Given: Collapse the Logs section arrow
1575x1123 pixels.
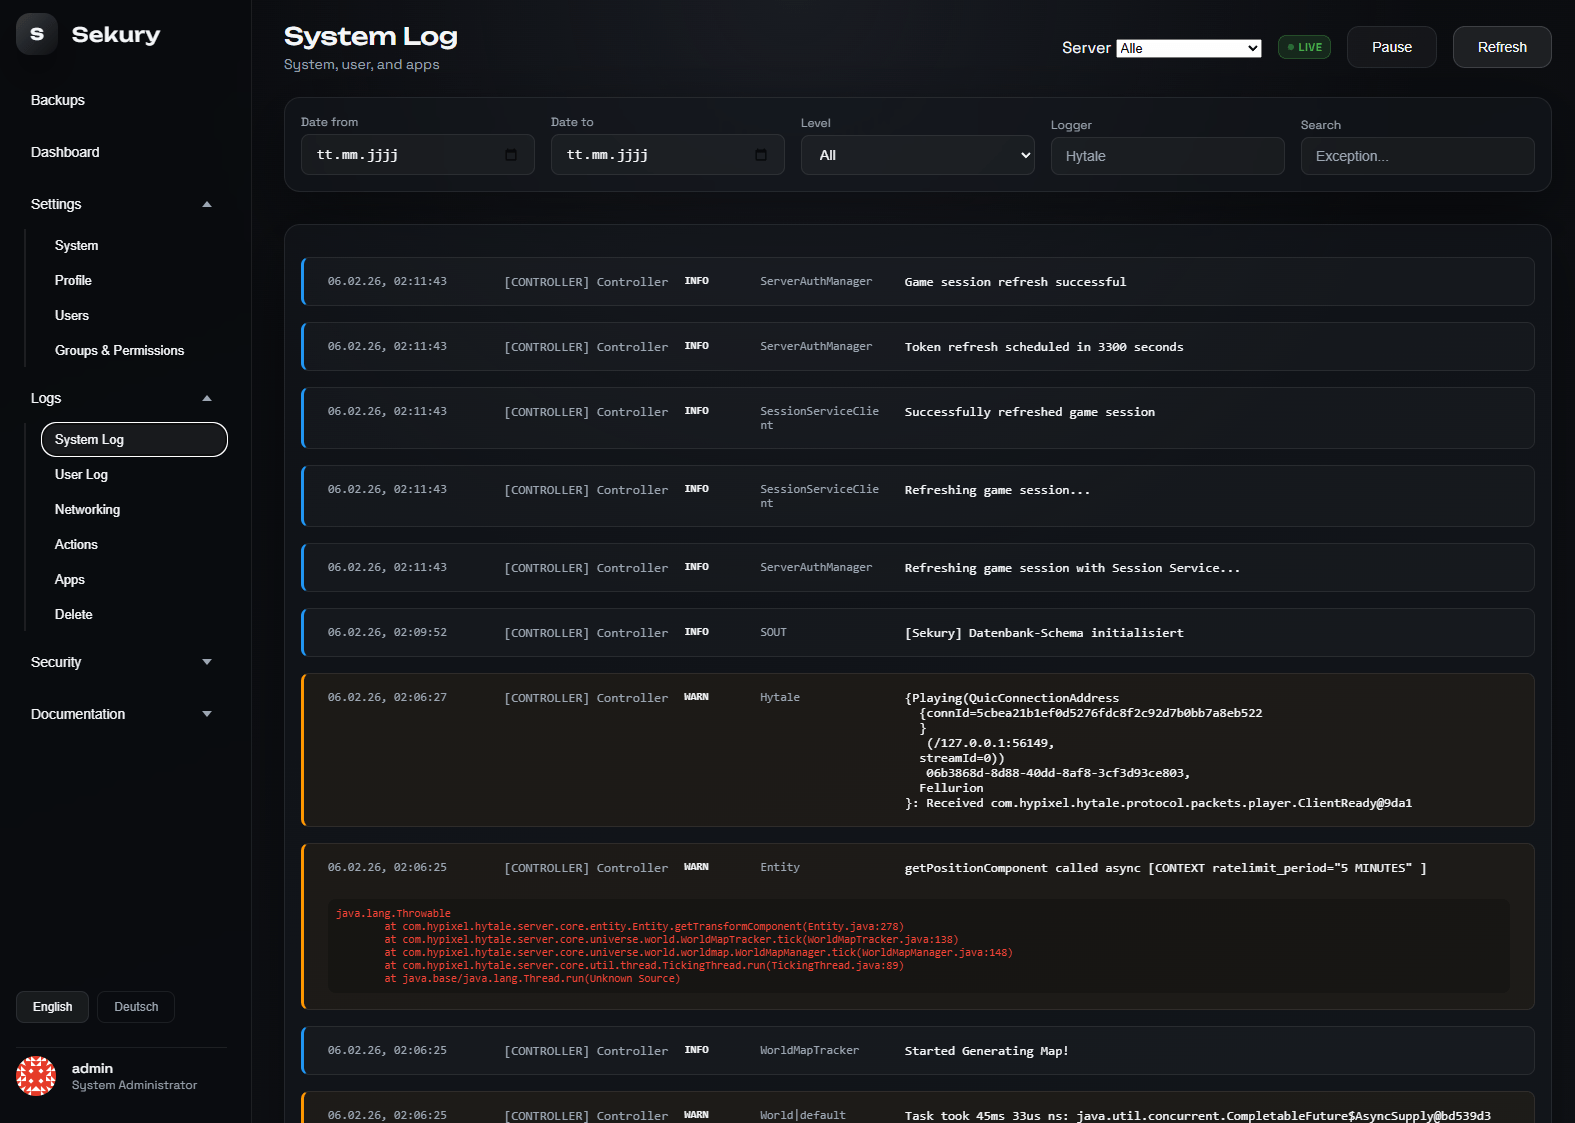Looking at the screenshot, I should tap(207, 398).
